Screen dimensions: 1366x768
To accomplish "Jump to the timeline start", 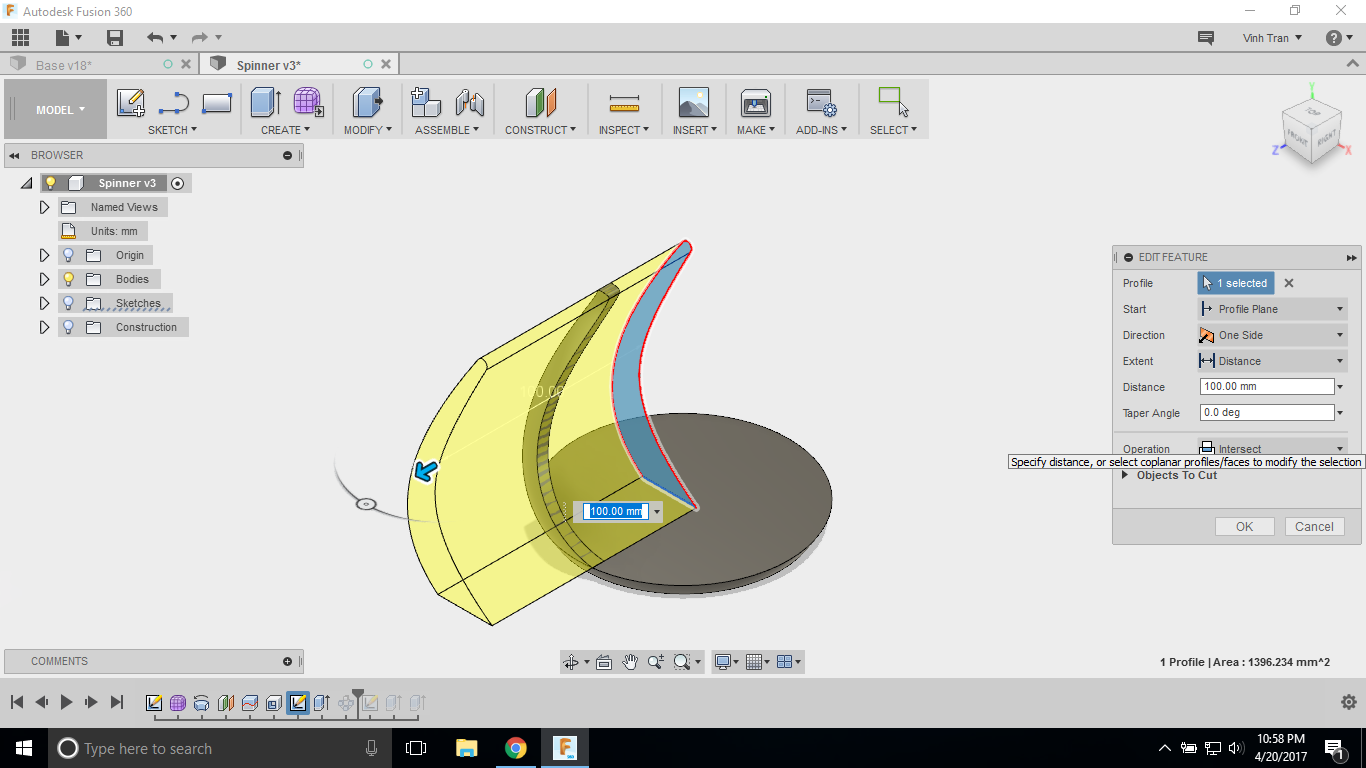I will [x=16, y=702].
